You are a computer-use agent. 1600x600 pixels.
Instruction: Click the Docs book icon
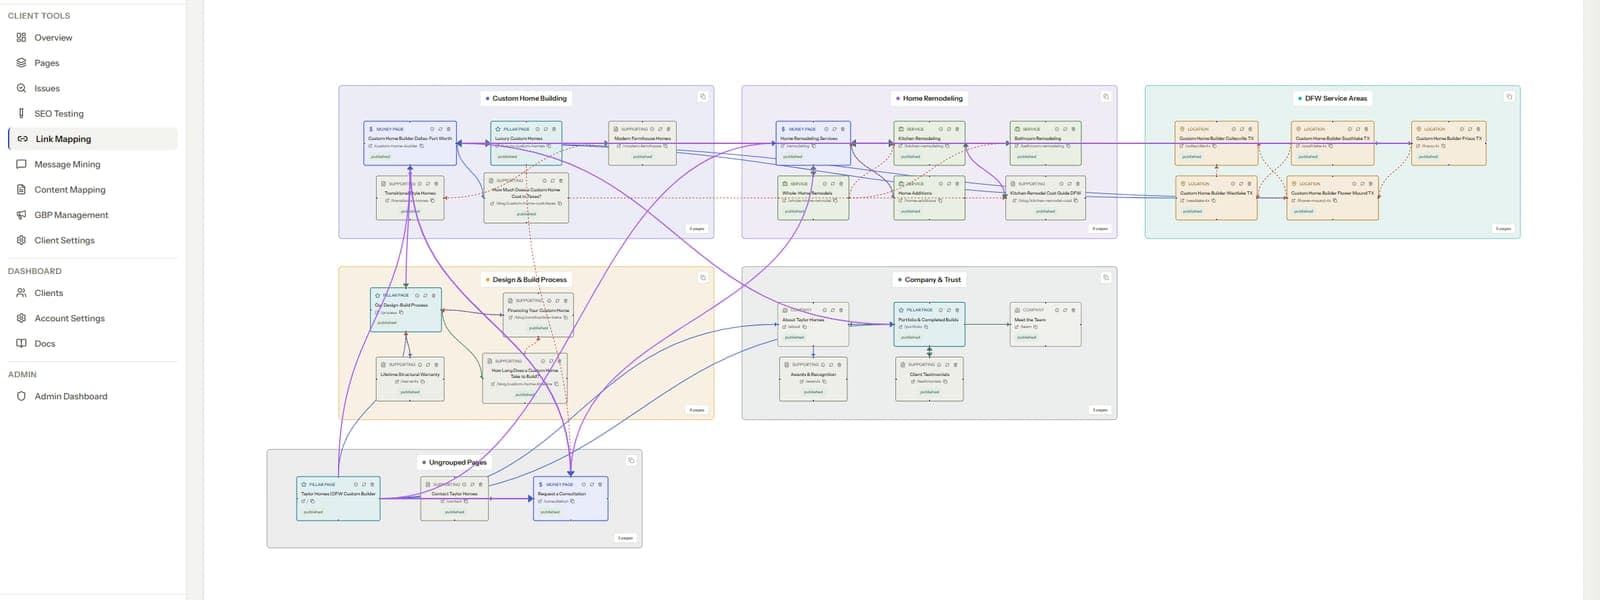tap(21, 343)
